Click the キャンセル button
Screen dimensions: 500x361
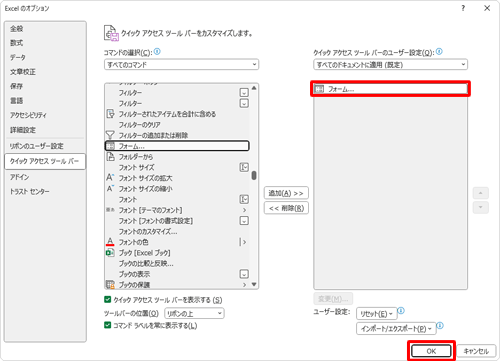coord(476,351)
